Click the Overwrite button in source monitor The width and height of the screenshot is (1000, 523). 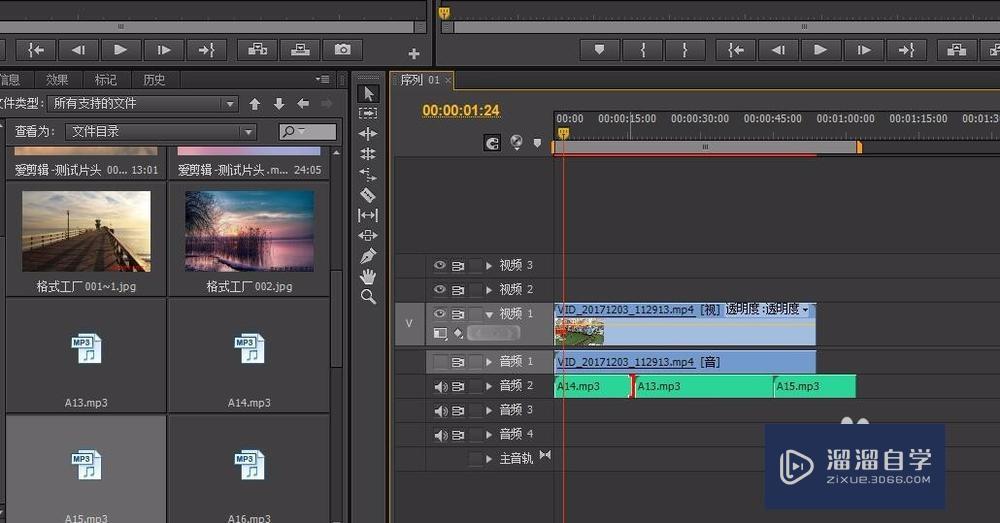[x=300, y=49]
